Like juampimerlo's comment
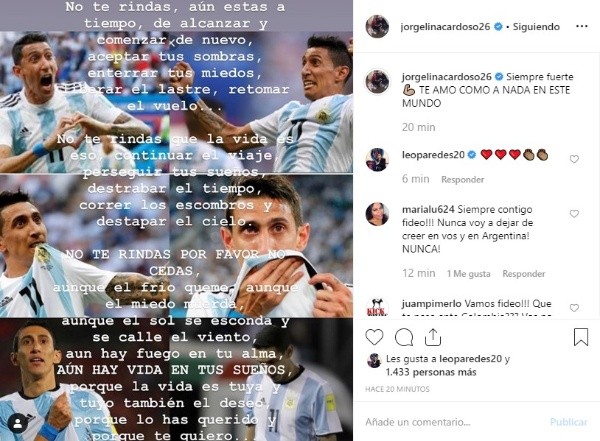This screenshot has width=600, height=441. [574, 307]
